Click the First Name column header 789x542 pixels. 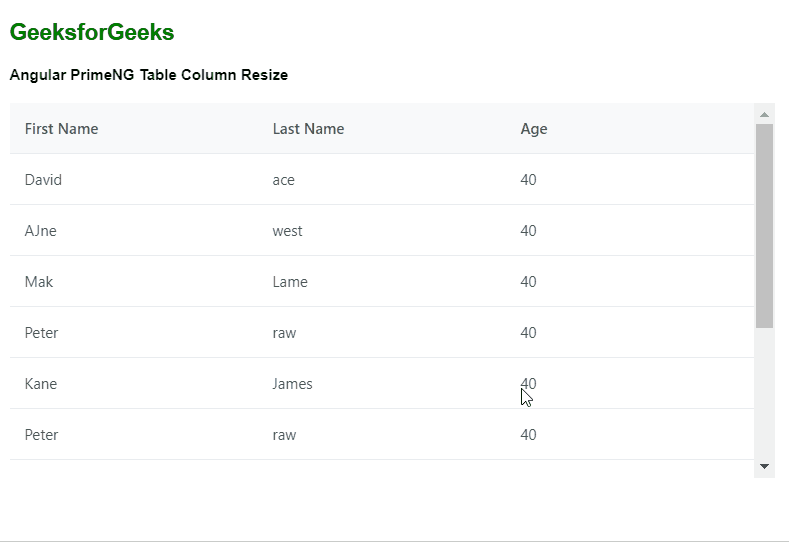[x=62, y=129]
